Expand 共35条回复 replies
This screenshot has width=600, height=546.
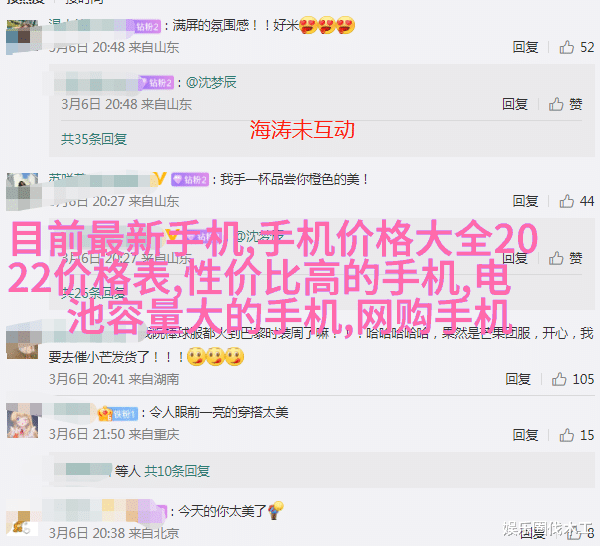tap(94, 139)
